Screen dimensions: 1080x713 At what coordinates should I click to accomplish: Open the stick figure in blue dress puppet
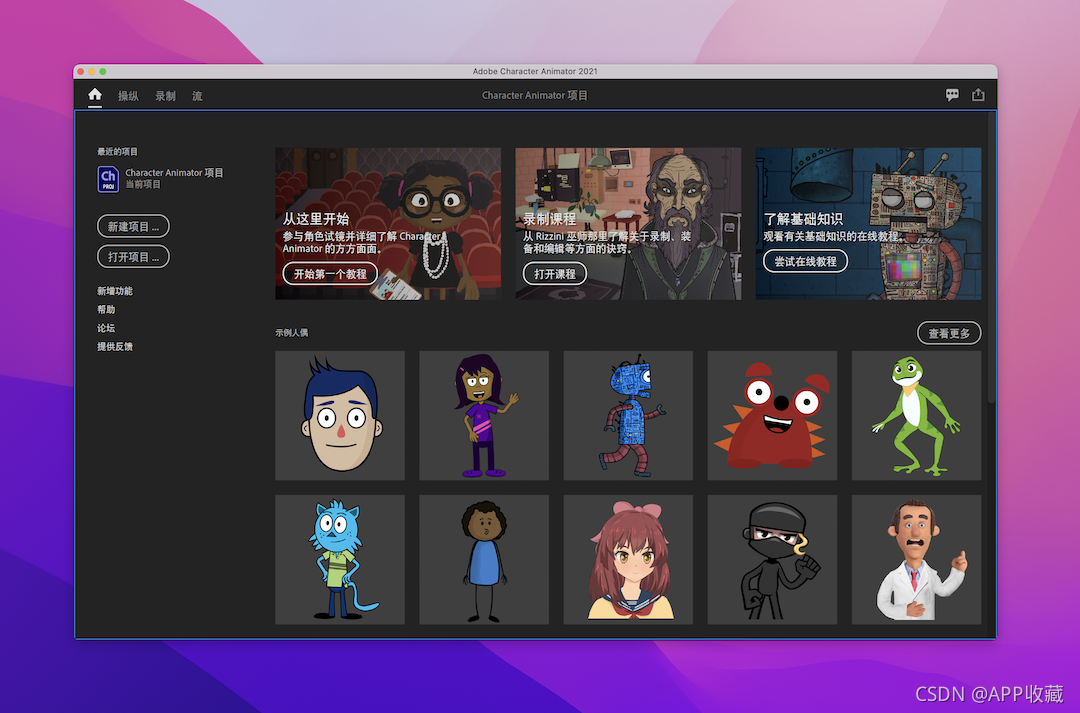point(484,559)
